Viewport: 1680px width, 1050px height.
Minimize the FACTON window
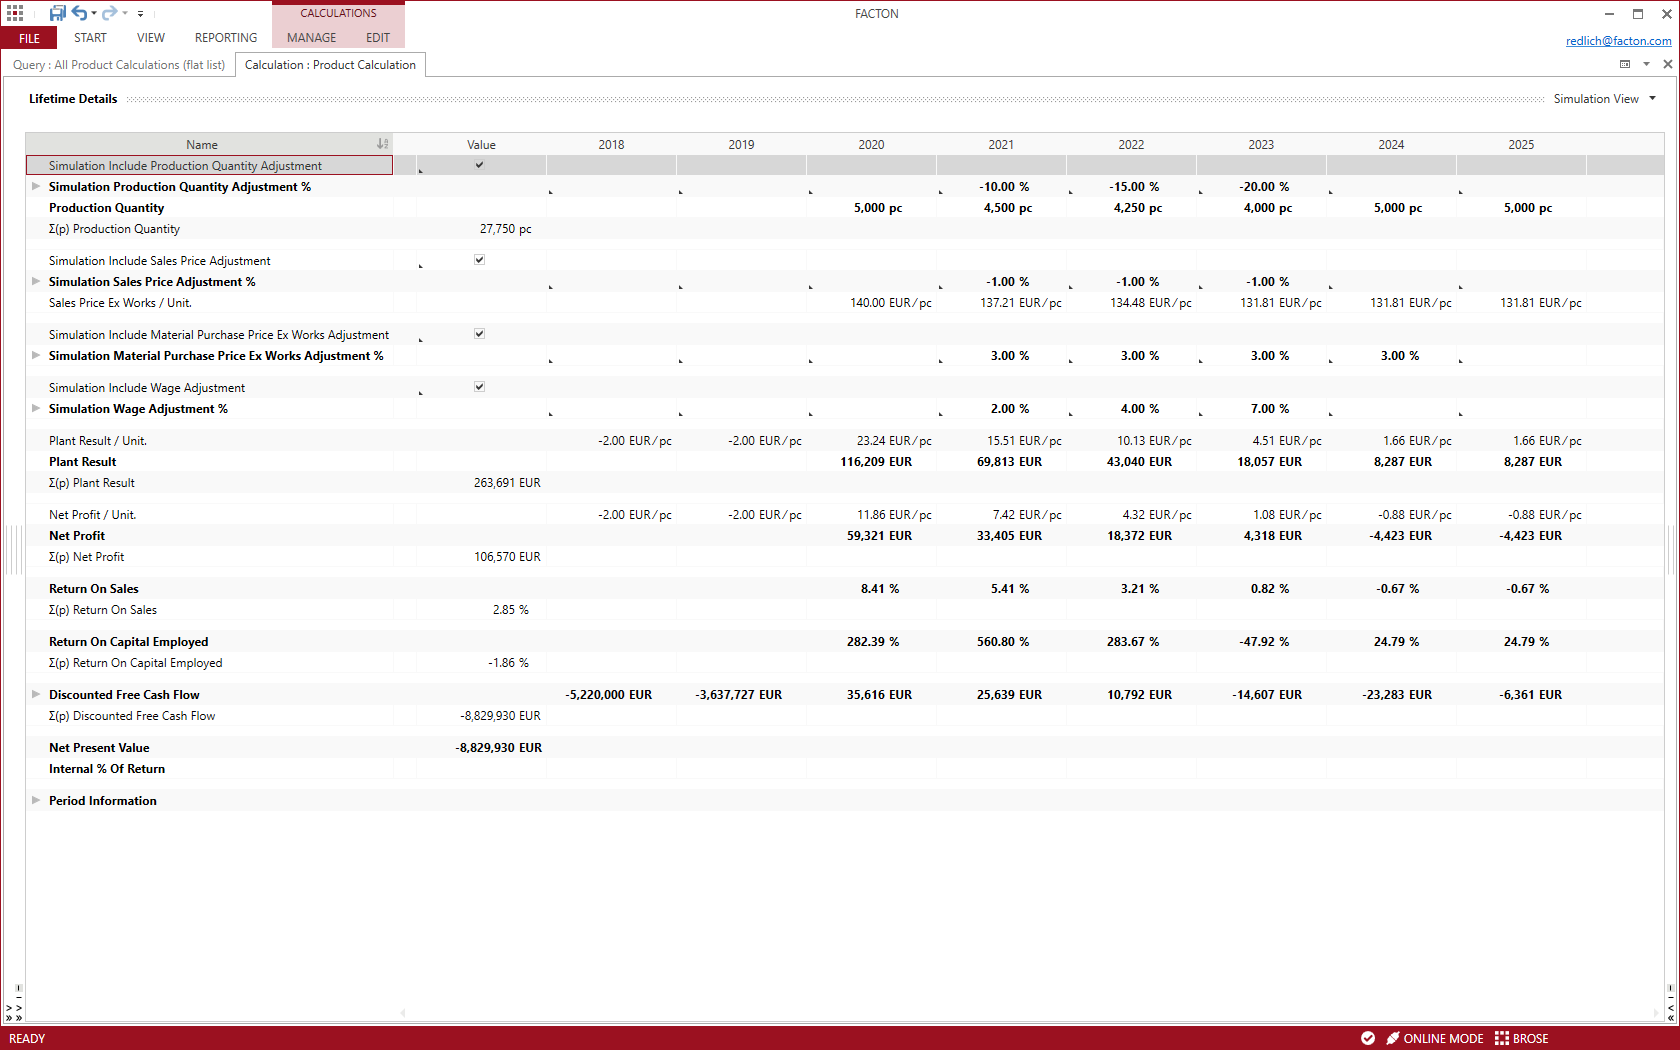click(x=1609, y=14)
